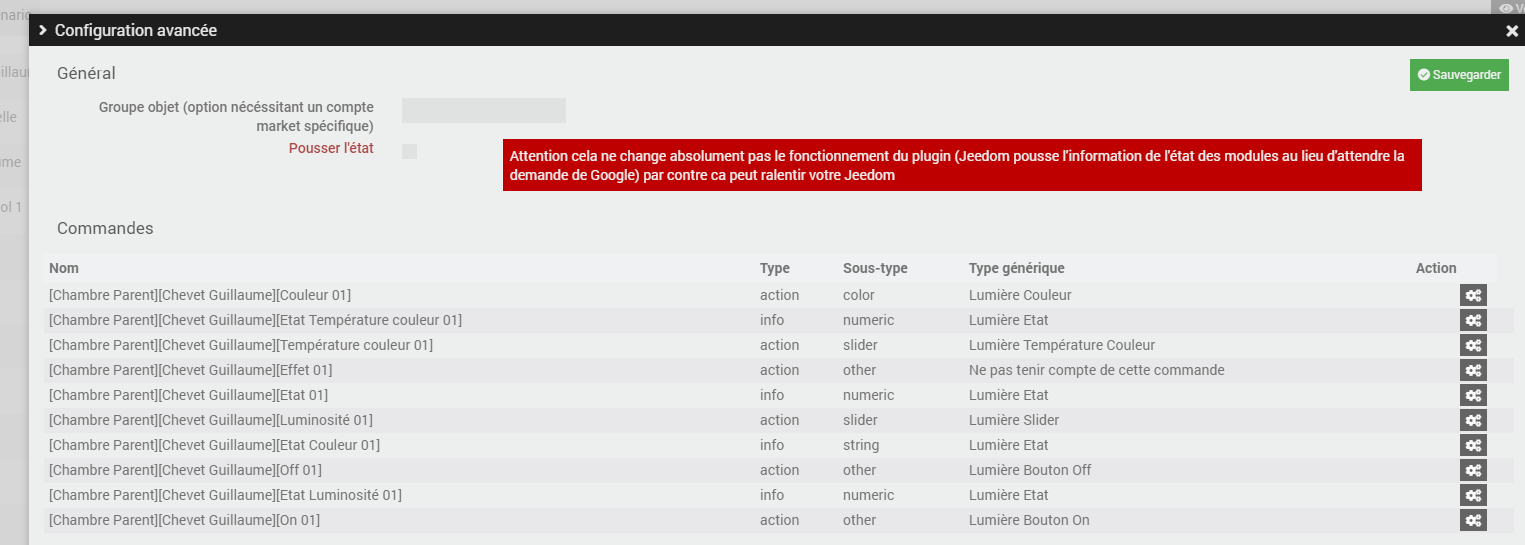Viewport: 1525px width, 545px height.
Task: Click the Sous-type column header
Action: coord(875,268)
